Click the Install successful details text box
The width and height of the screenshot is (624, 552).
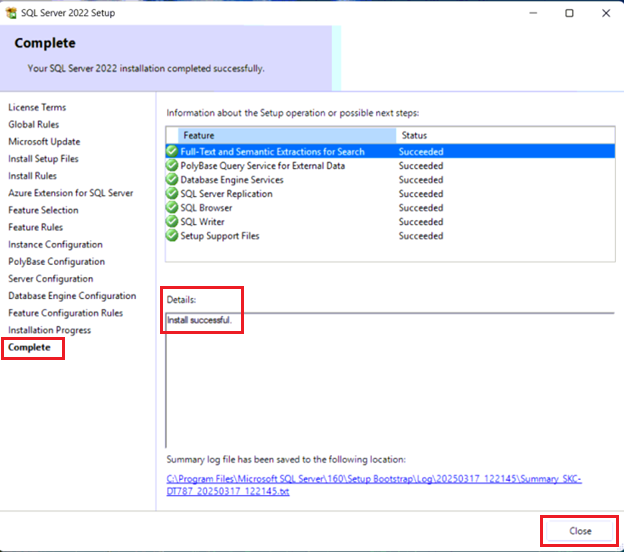click(x=390, y=380)
